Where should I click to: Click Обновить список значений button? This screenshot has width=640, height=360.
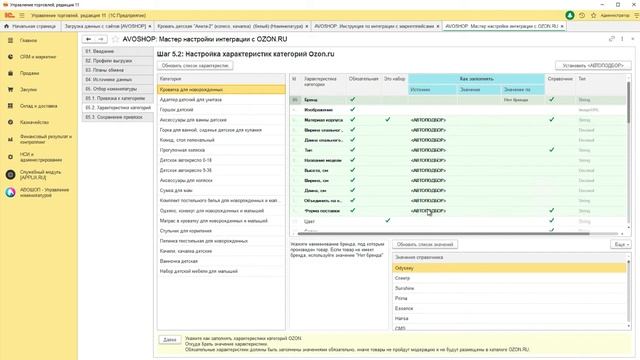coord(425,244)
